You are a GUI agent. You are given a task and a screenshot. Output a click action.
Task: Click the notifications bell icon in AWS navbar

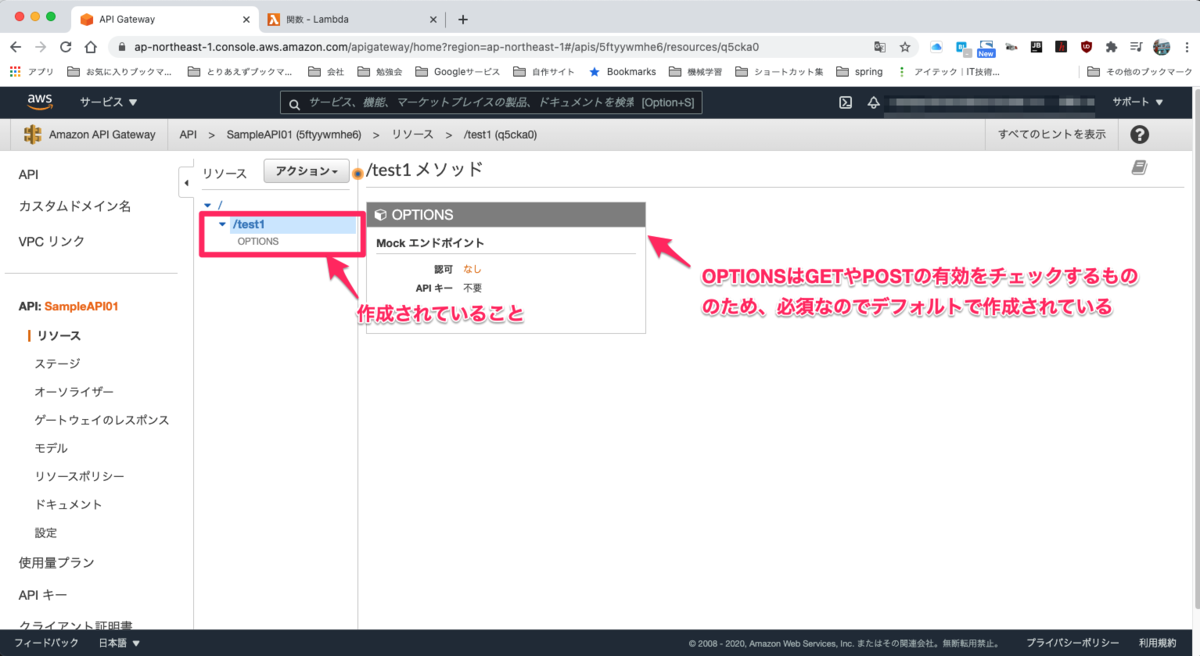coord(873,101)
